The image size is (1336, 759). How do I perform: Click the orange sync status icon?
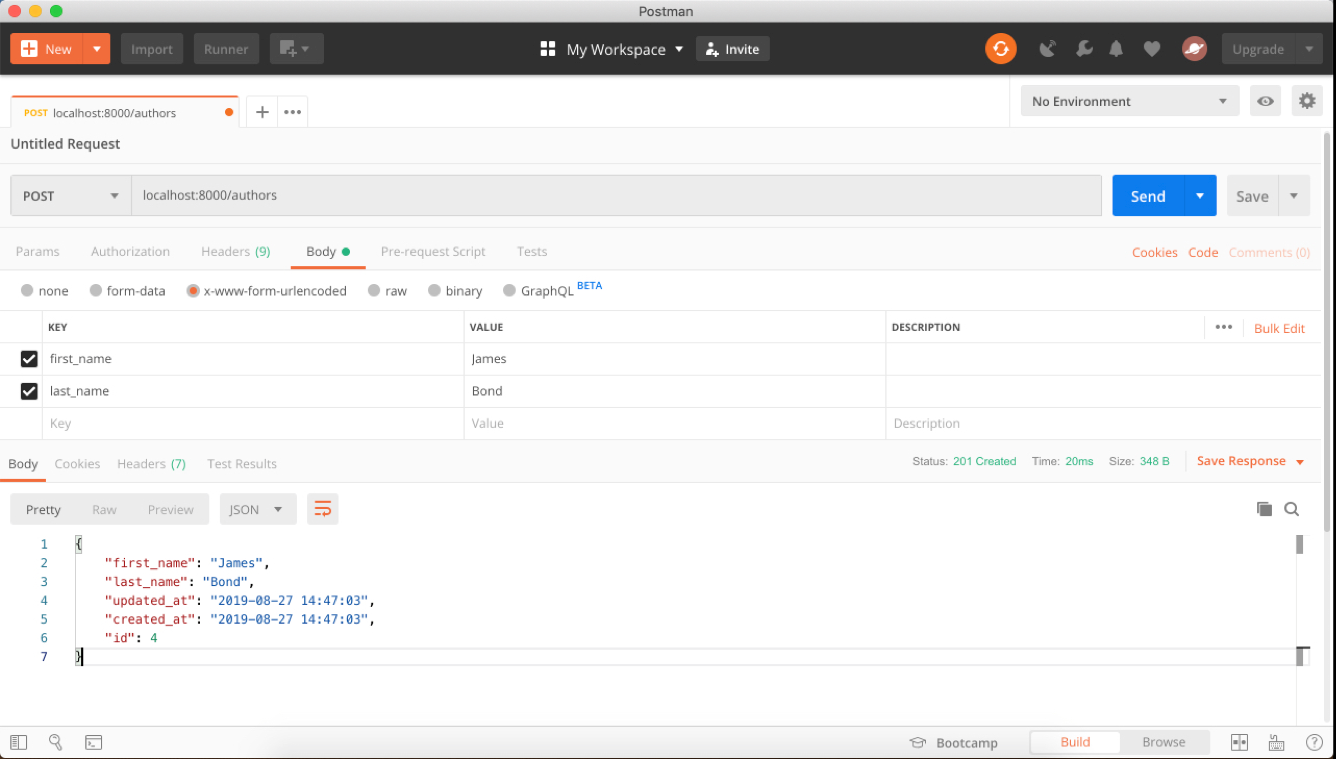pyautogui.click(x=1001, y=48)
